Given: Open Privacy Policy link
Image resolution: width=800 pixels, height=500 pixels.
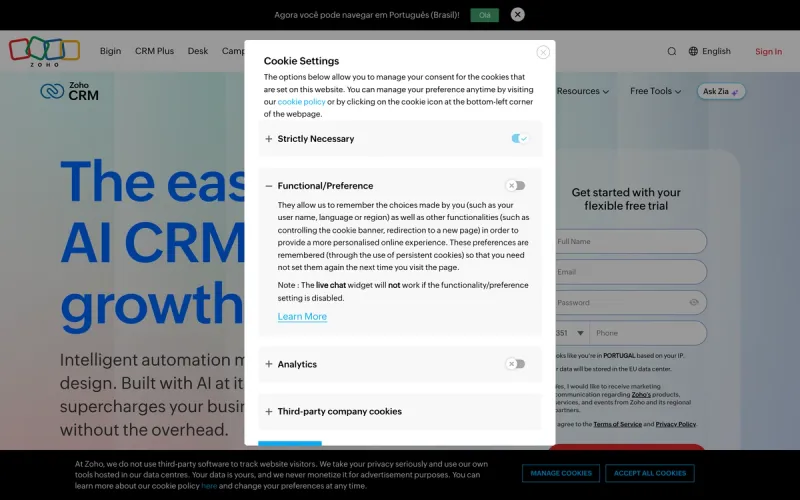Looking at the screenshot, I should click(x=676, y=424).
